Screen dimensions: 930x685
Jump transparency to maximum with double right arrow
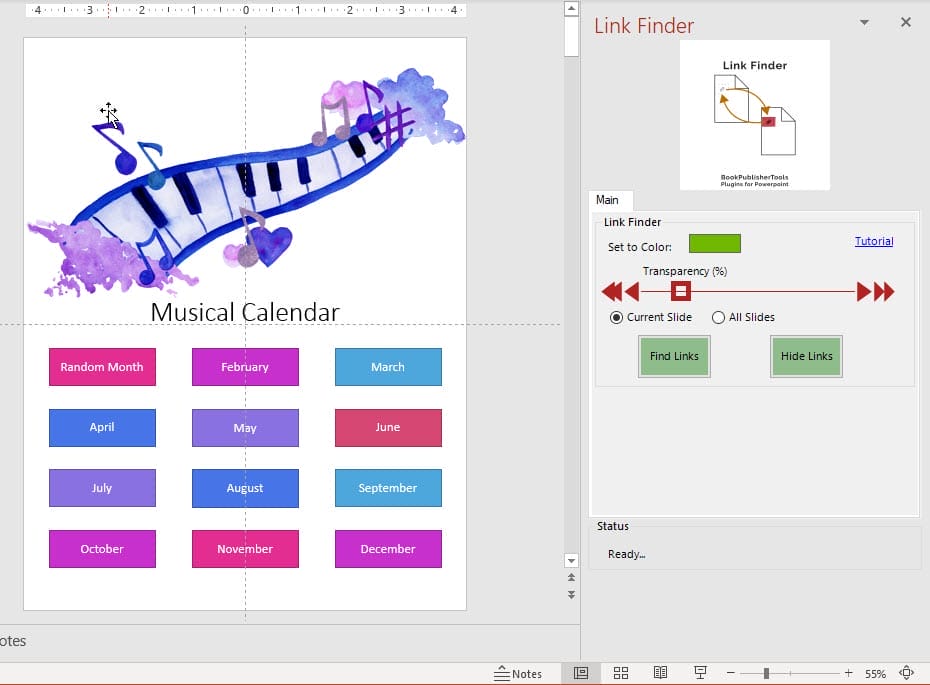point(884,292)
